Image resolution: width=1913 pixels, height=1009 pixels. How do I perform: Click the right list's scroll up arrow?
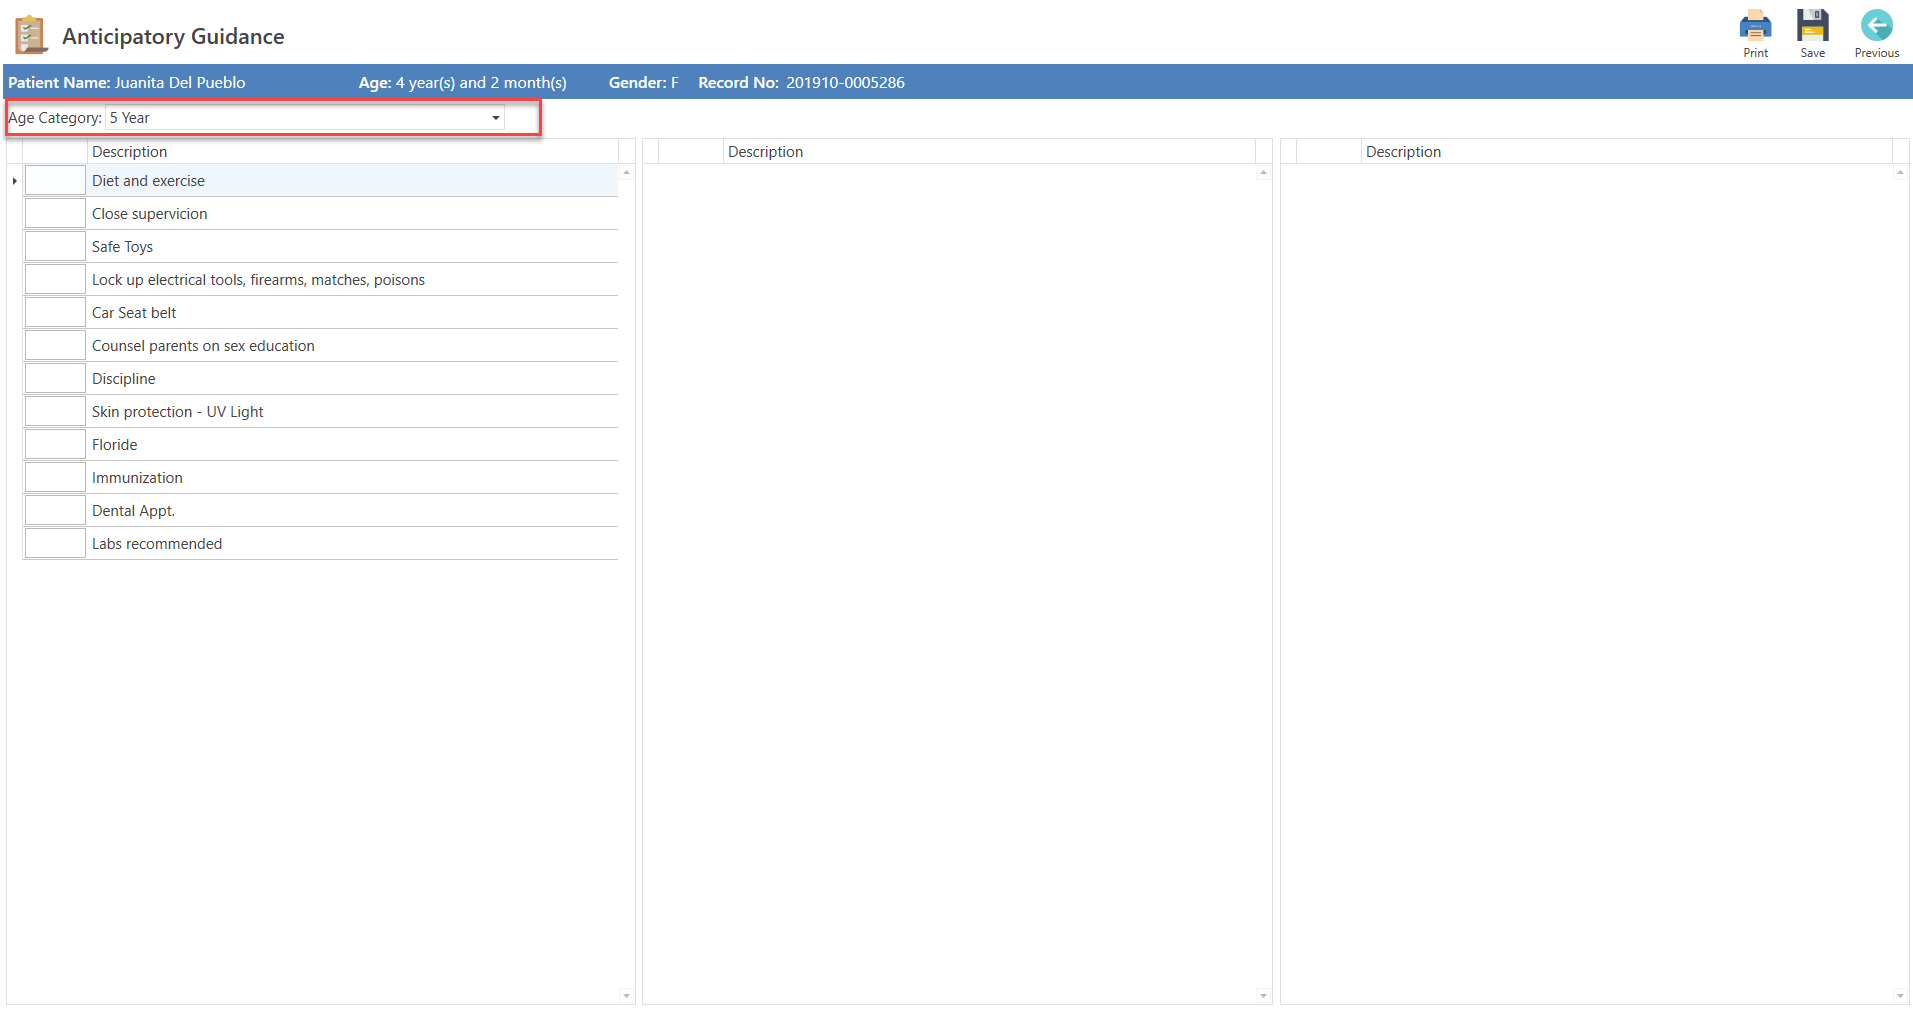(x=1900, y=173)
